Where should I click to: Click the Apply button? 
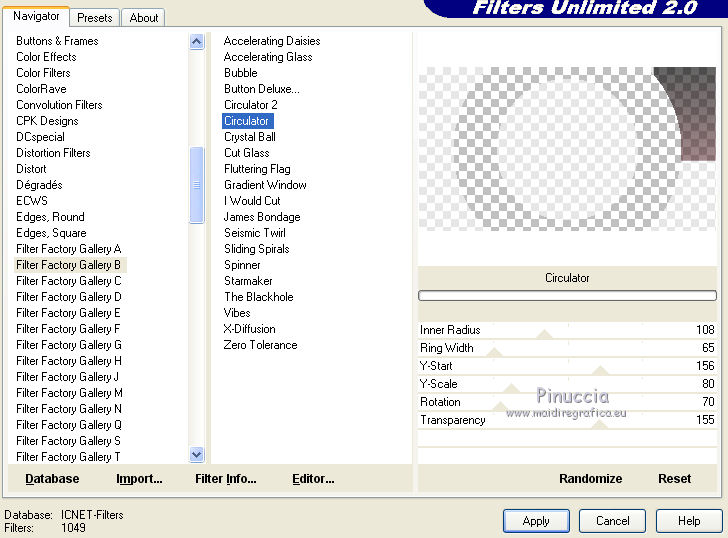(536, 521)
